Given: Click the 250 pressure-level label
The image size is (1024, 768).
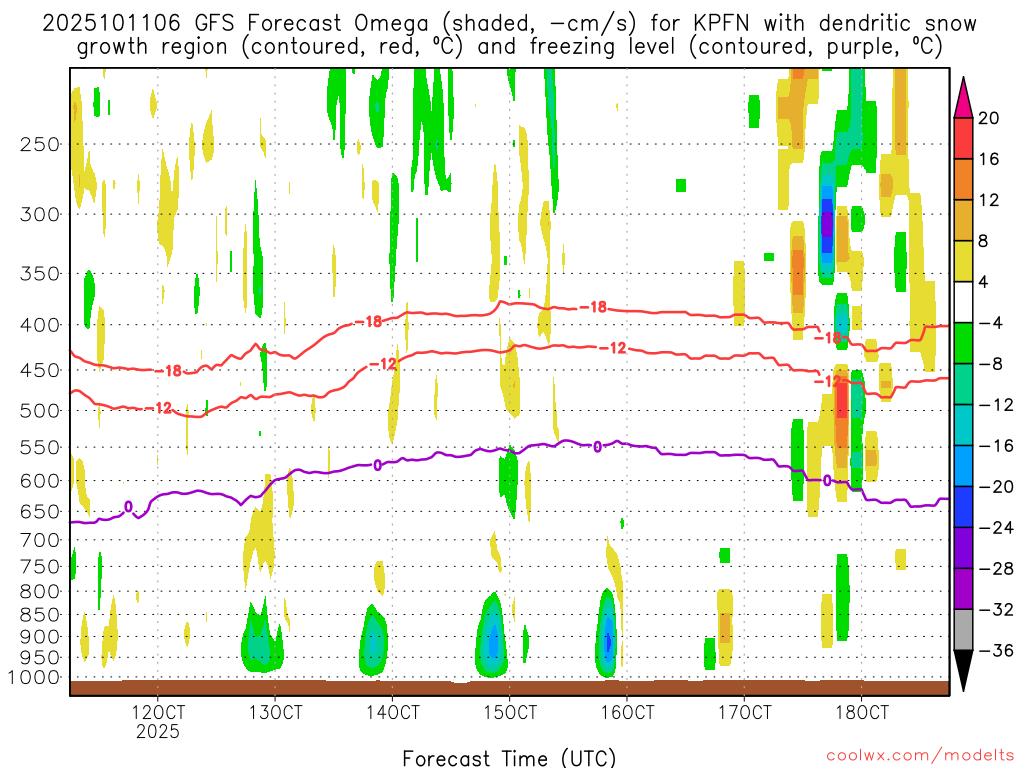Looking at the screenshot, I should [x=40, y=144].
